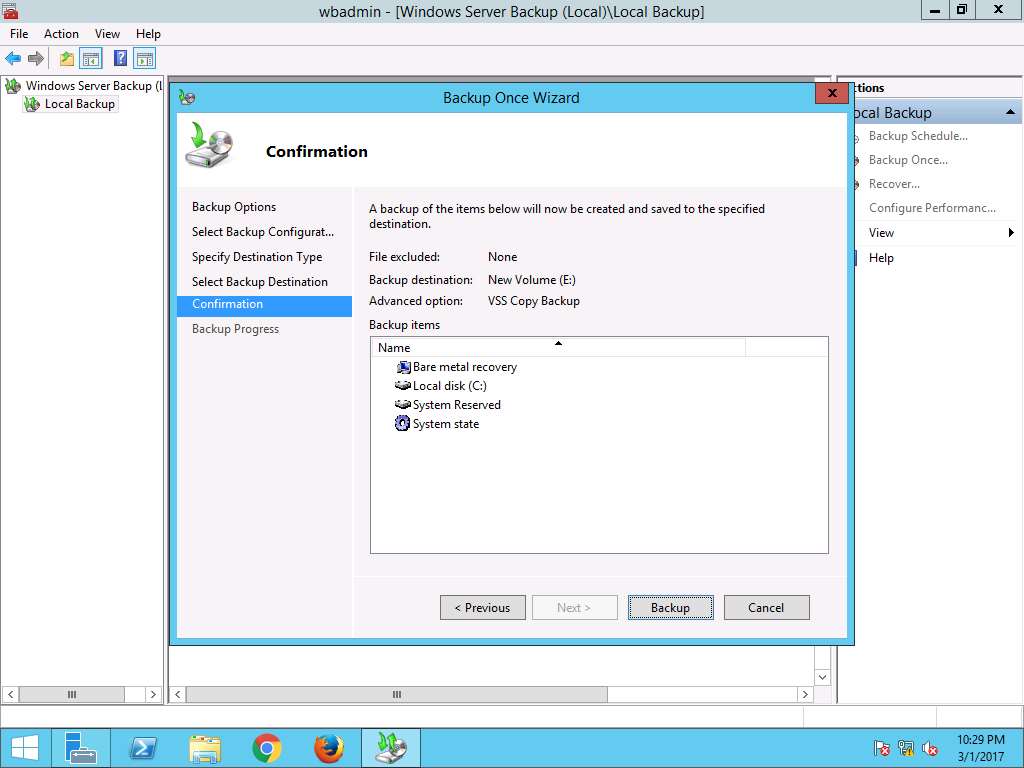Select the Backup Options wizard step
Screen dimensions: 1024x768
(234, 207)
